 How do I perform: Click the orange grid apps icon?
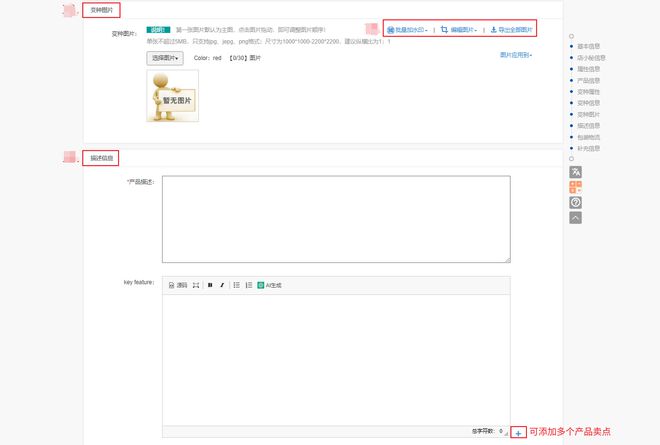click(x=575, y=187)
